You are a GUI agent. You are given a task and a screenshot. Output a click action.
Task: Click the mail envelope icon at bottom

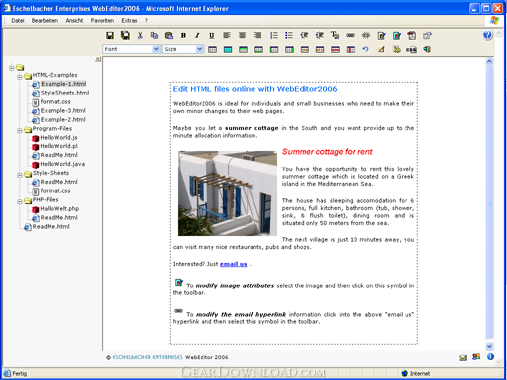[463, 358]
